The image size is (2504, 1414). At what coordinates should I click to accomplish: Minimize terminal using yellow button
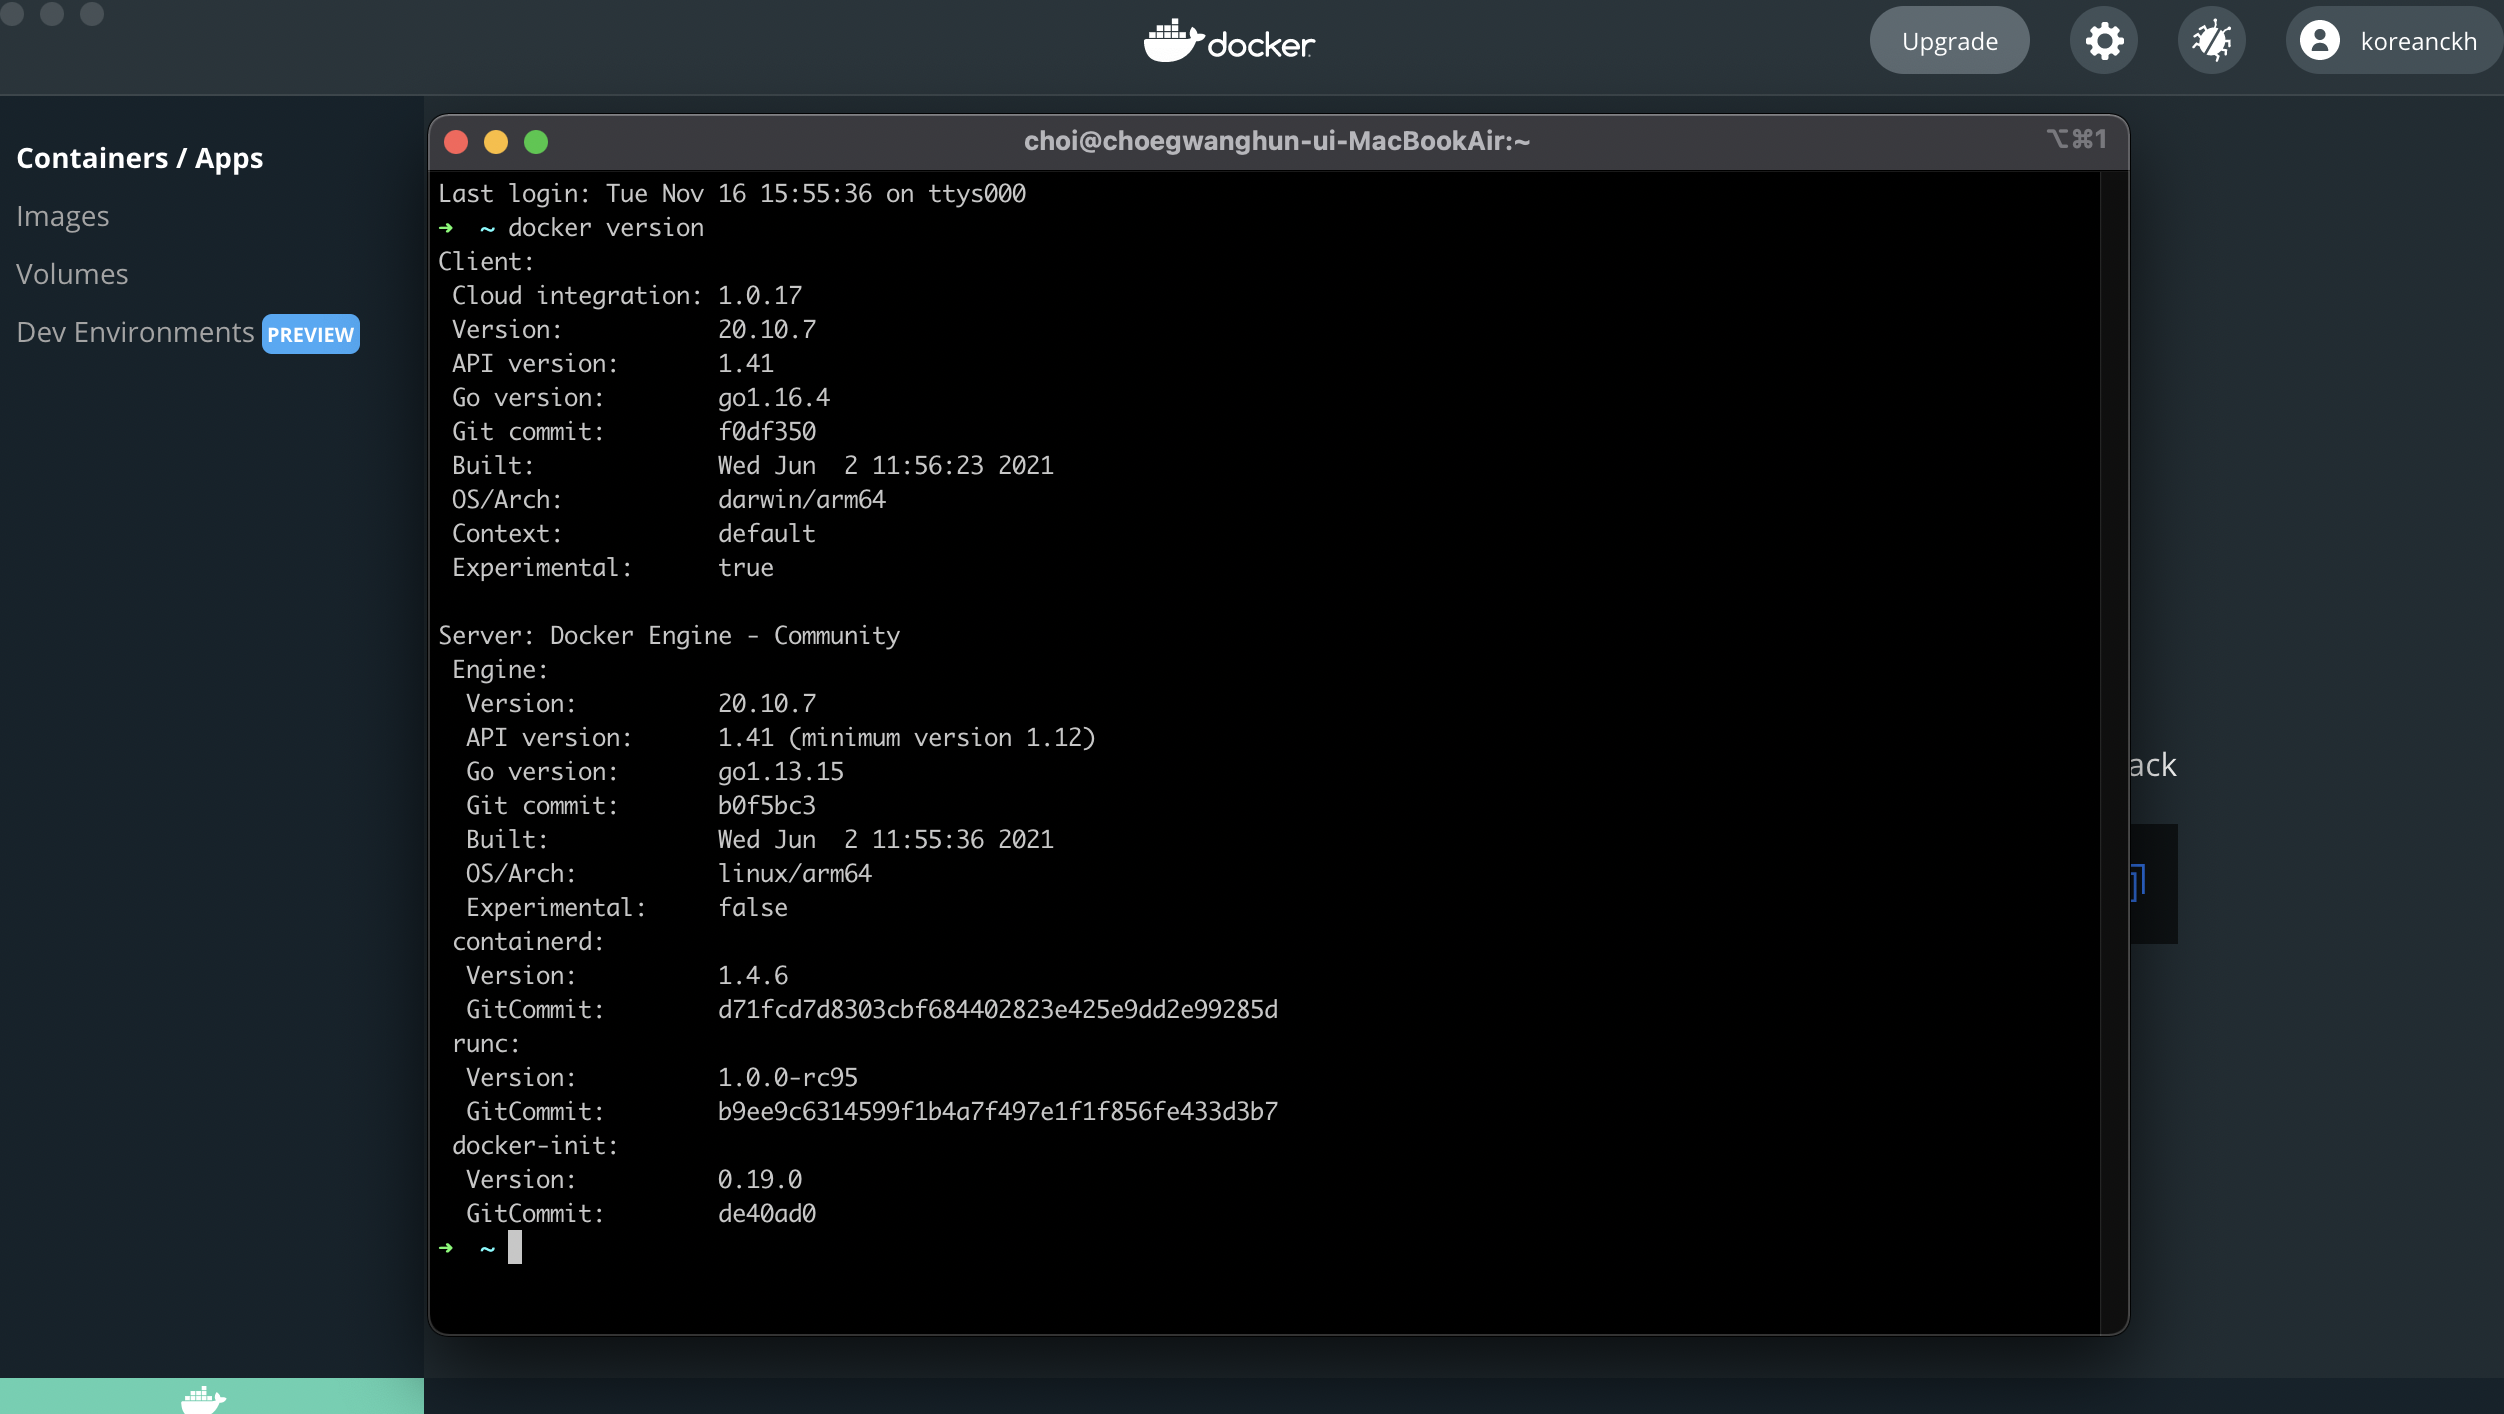pos(496,142)
